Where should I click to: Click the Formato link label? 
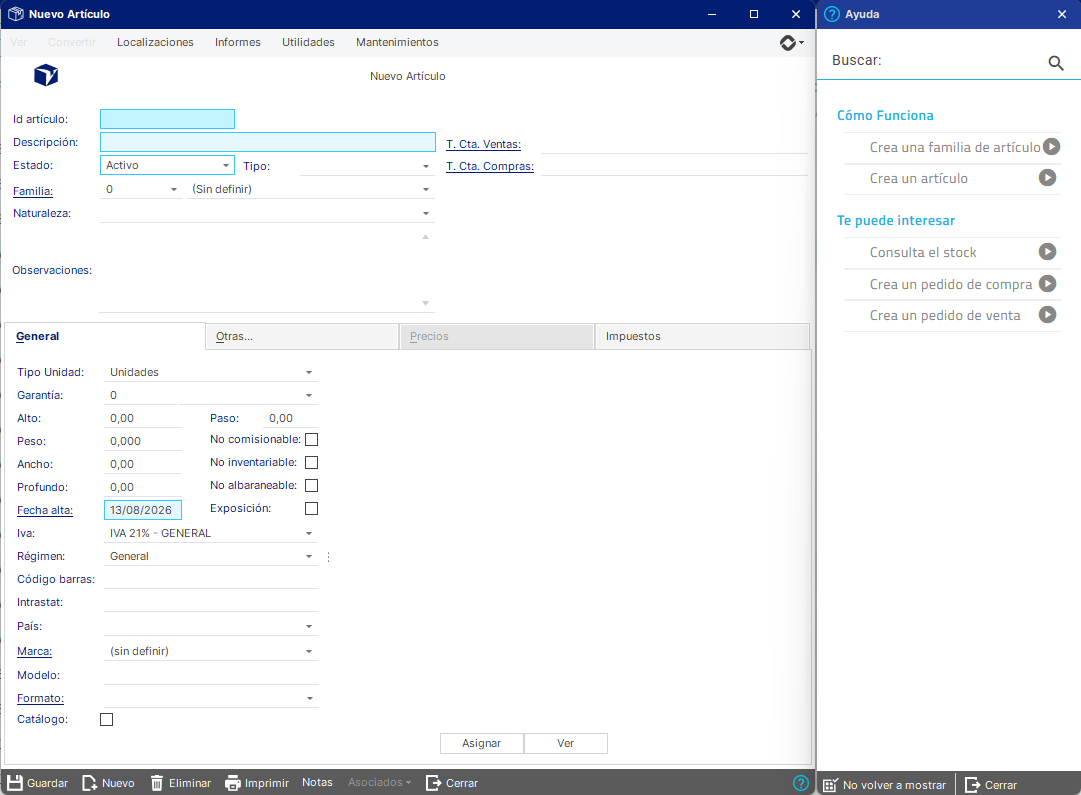41,698
